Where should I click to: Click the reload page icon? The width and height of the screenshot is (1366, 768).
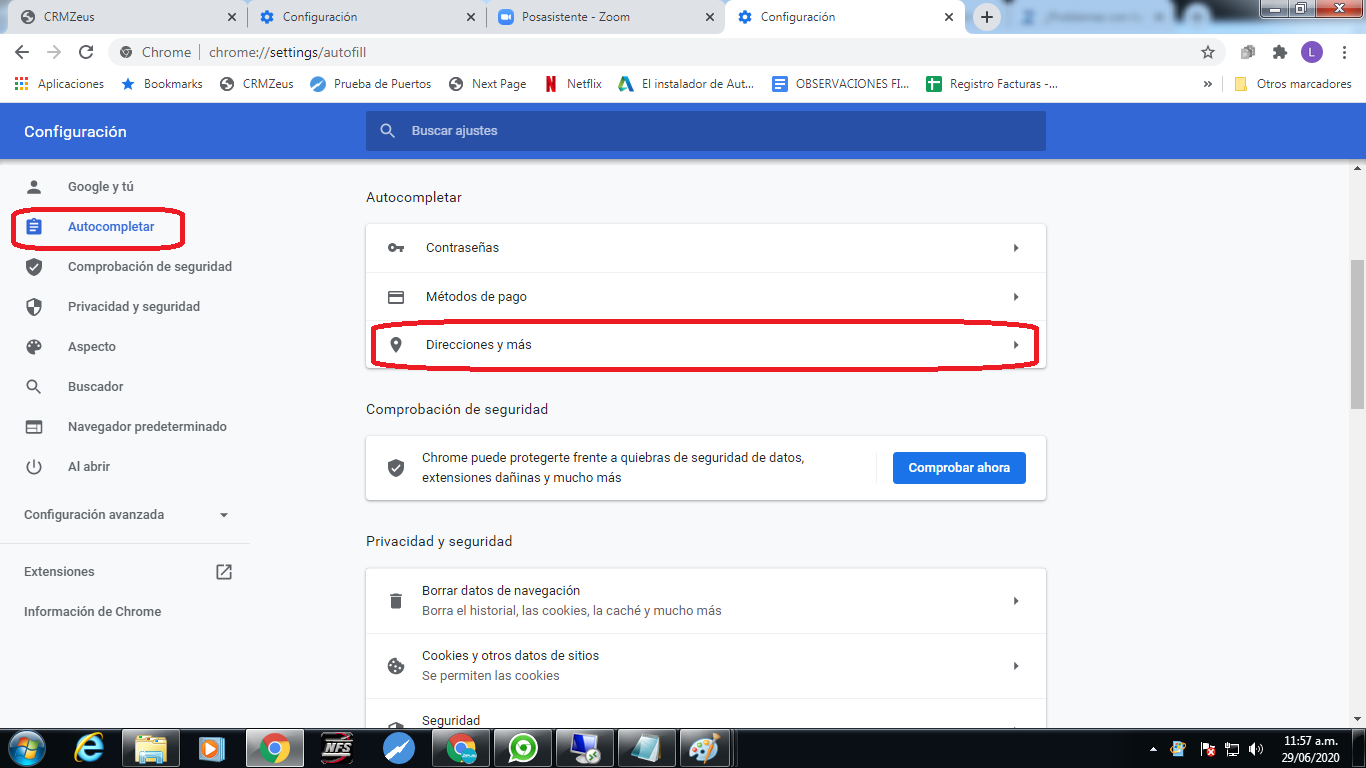86,52
